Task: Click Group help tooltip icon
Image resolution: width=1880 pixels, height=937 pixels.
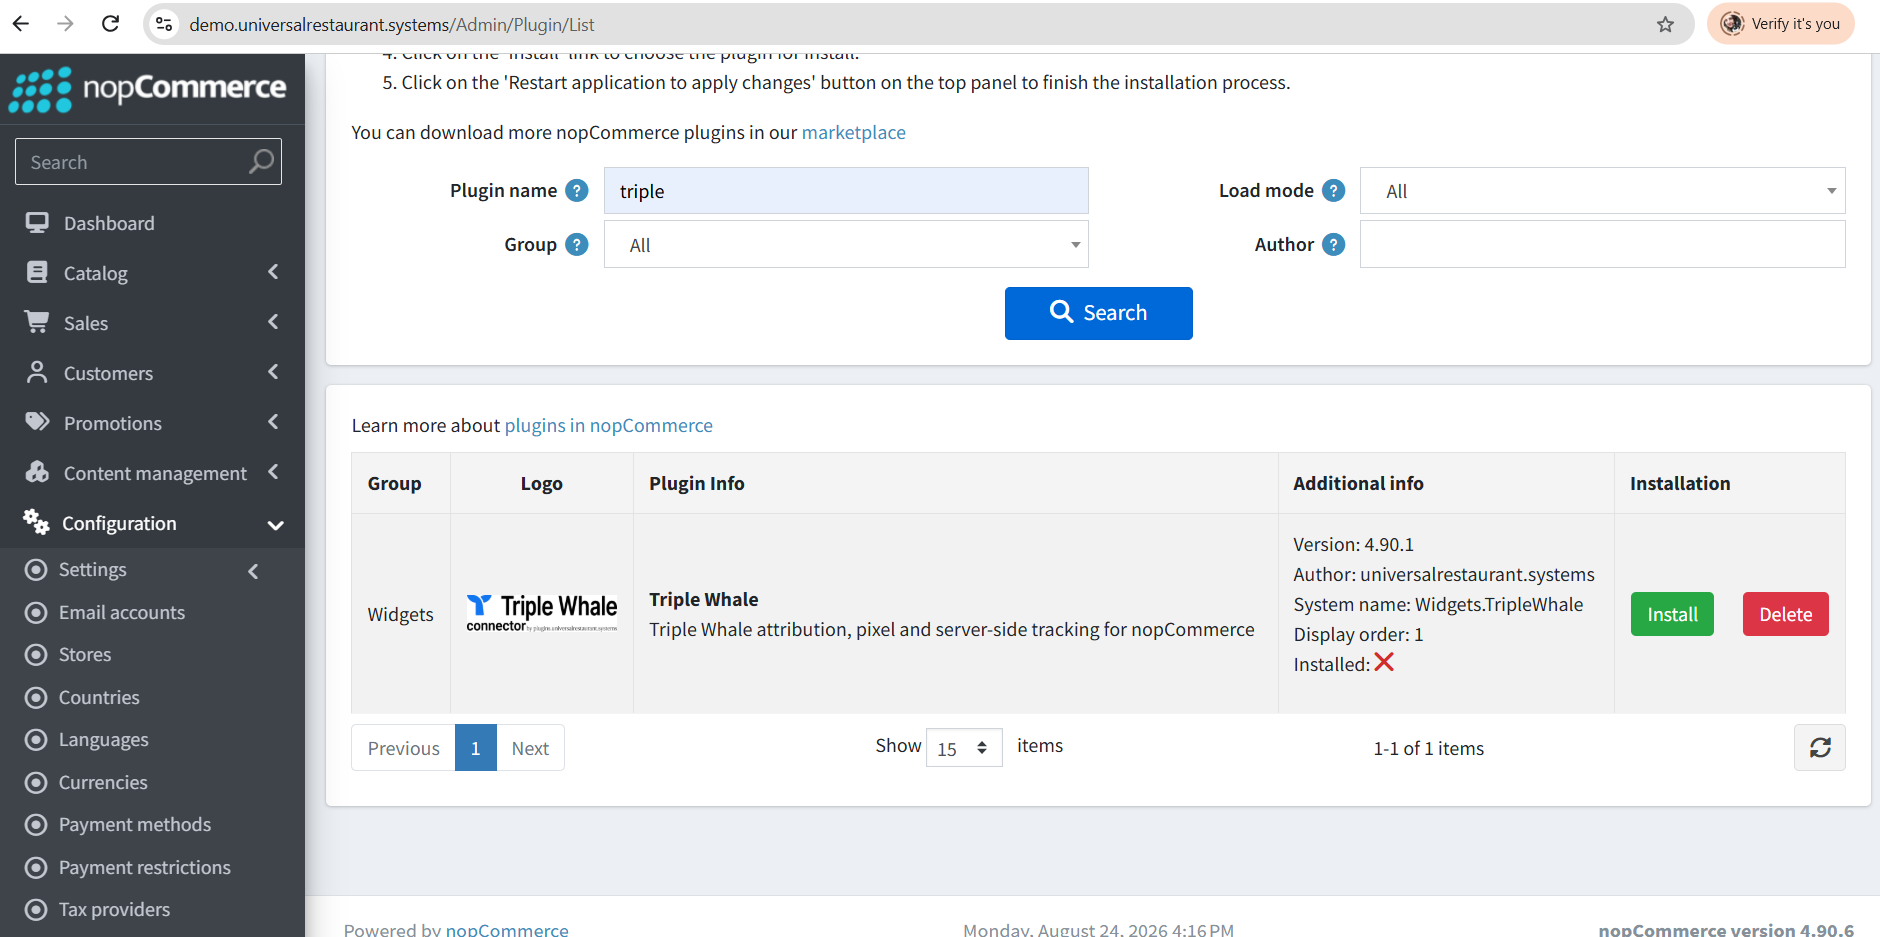Action: pos(577,244)
